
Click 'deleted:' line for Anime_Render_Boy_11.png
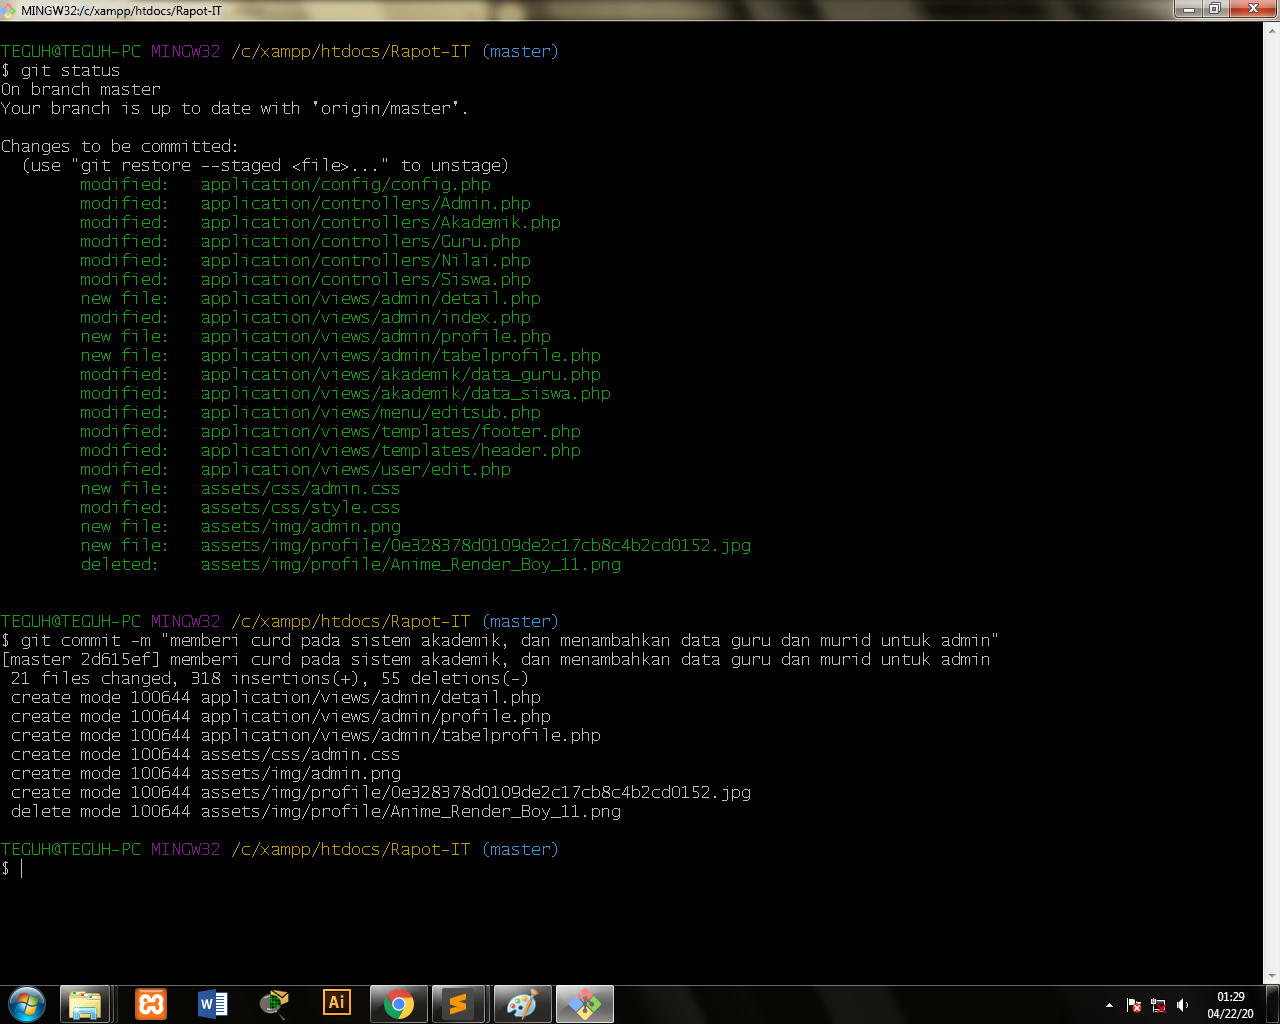pos(351,565)
